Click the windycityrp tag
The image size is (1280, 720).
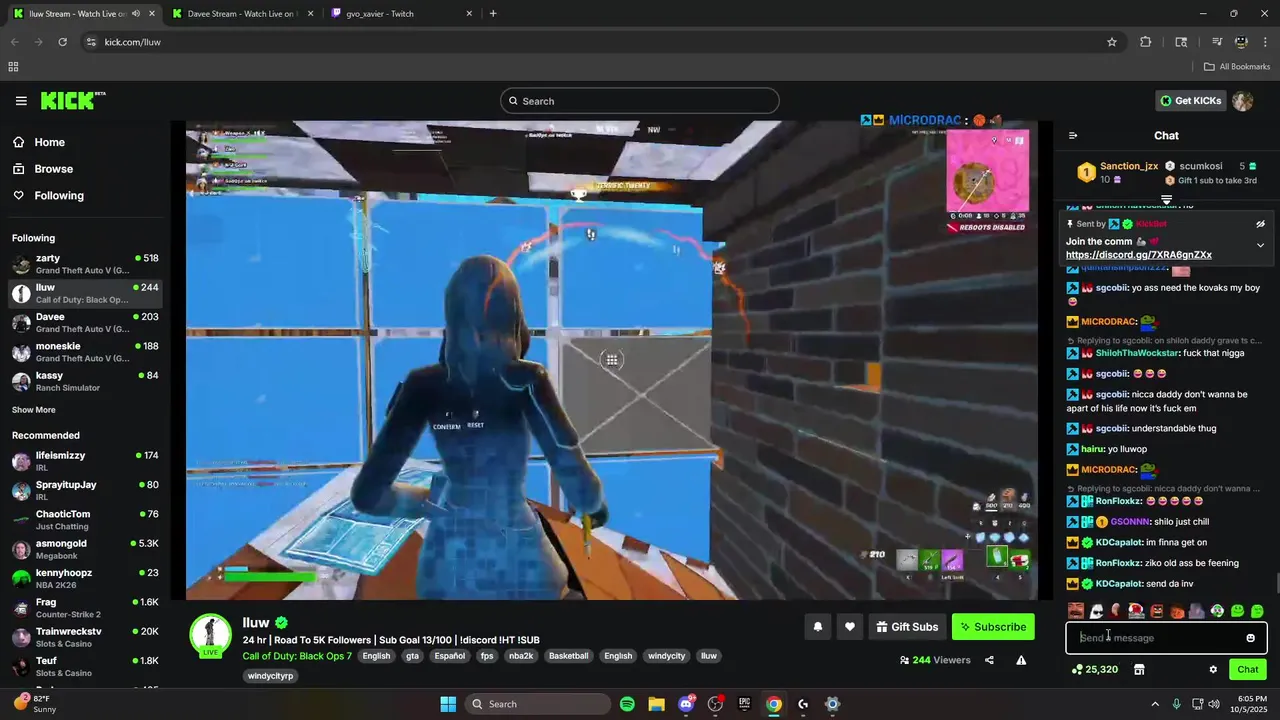[x=270, y=676]
